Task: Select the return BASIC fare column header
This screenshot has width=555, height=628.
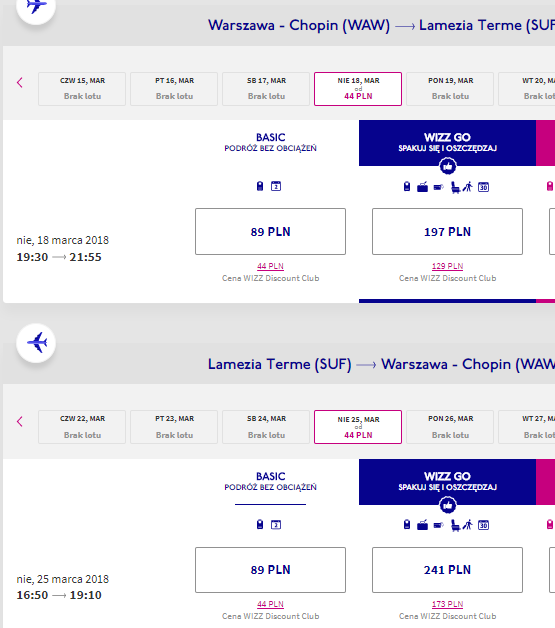Action: click(270, 481)
